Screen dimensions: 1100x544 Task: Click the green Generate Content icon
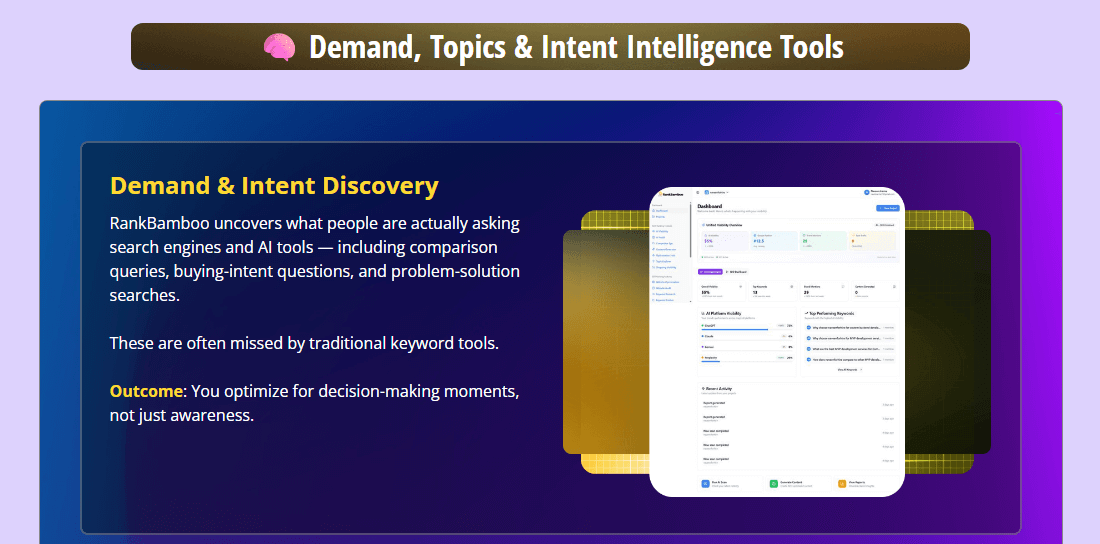coord(773,483)
